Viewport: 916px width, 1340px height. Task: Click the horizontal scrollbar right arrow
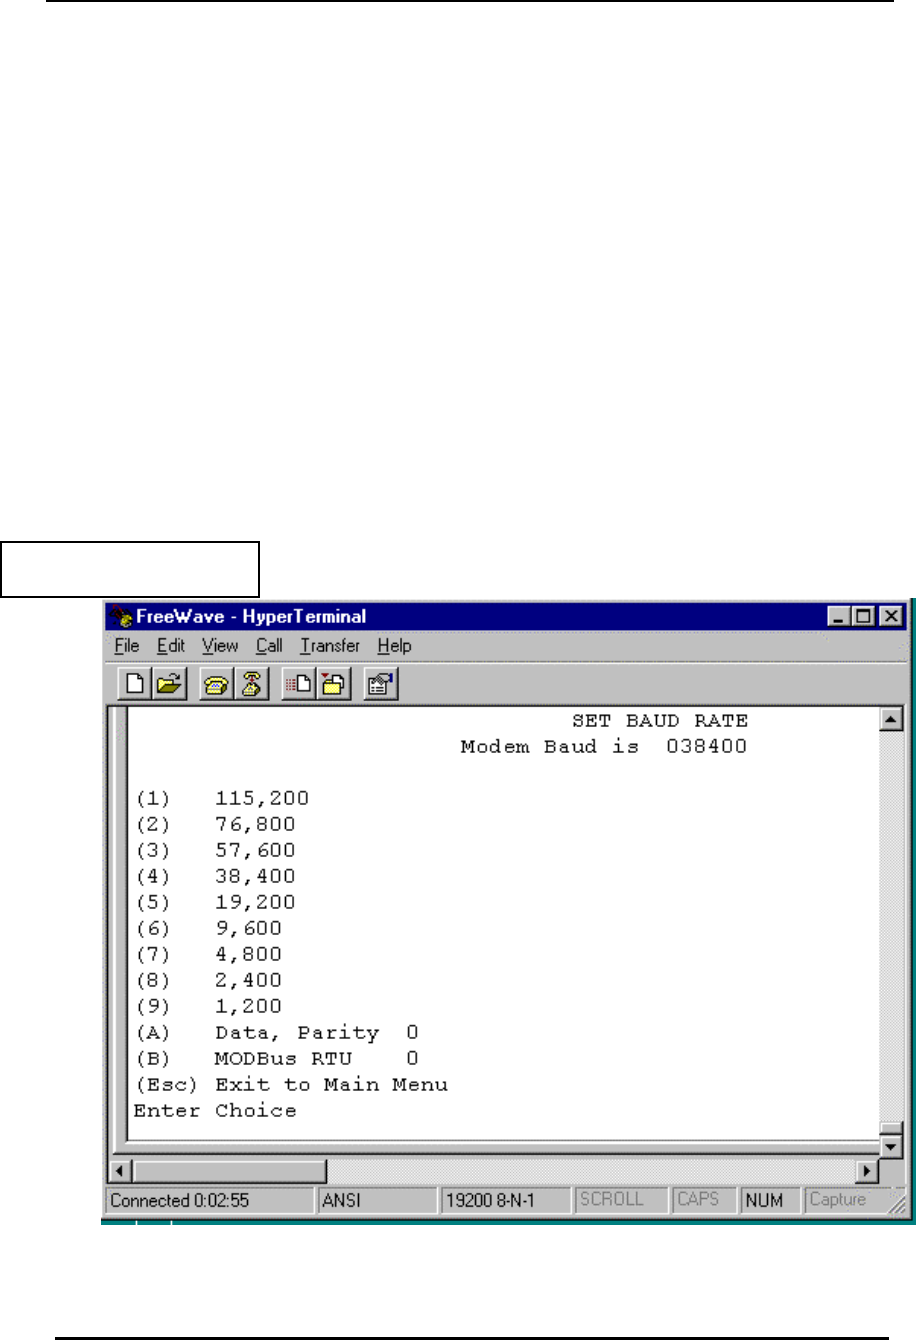click(x=866, y=1170)
